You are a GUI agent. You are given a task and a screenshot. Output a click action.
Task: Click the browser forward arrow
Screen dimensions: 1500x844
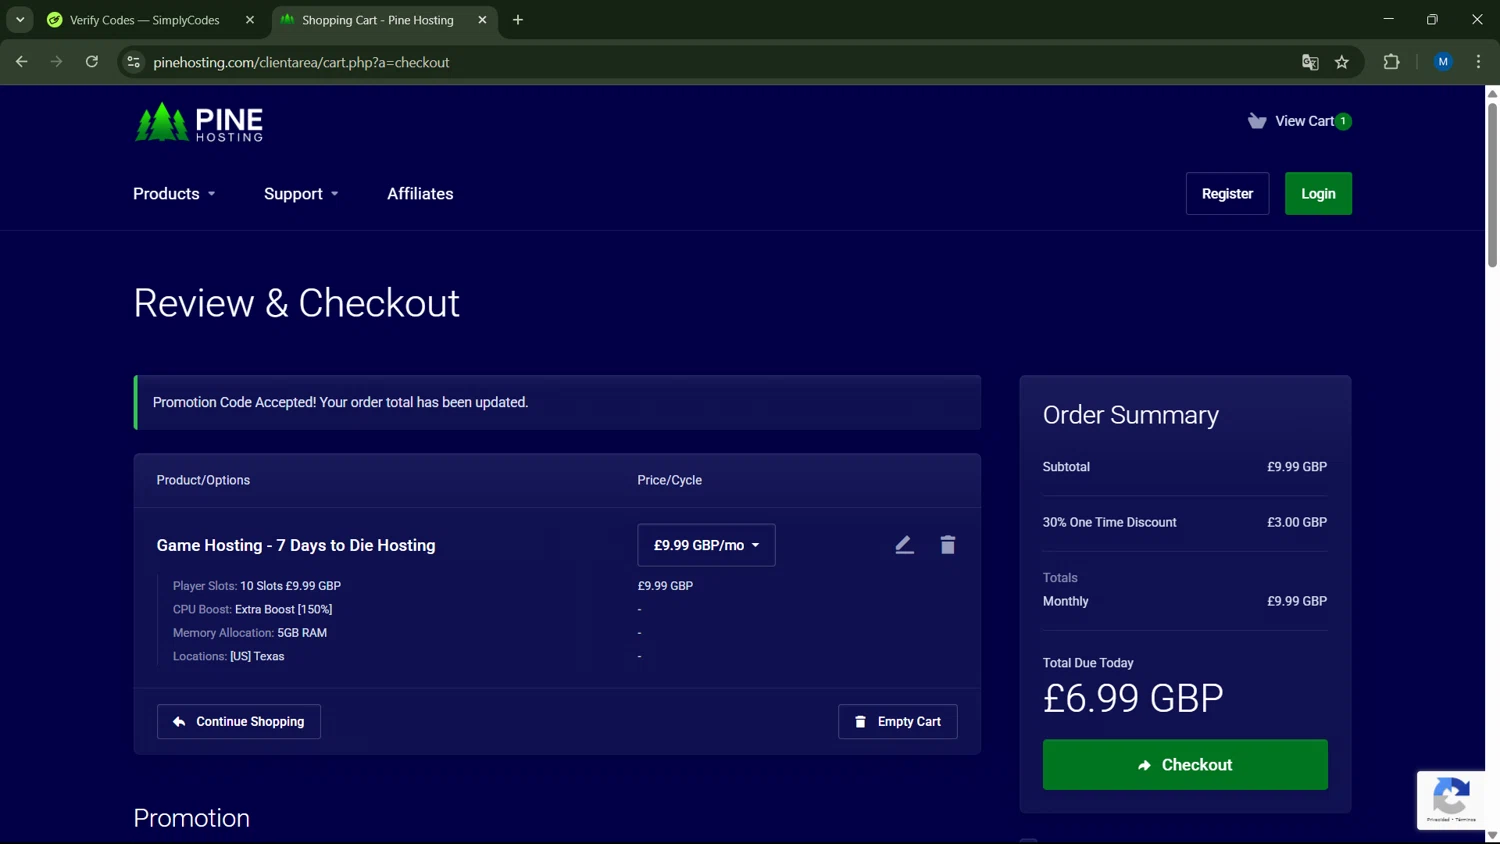(56, 62)
